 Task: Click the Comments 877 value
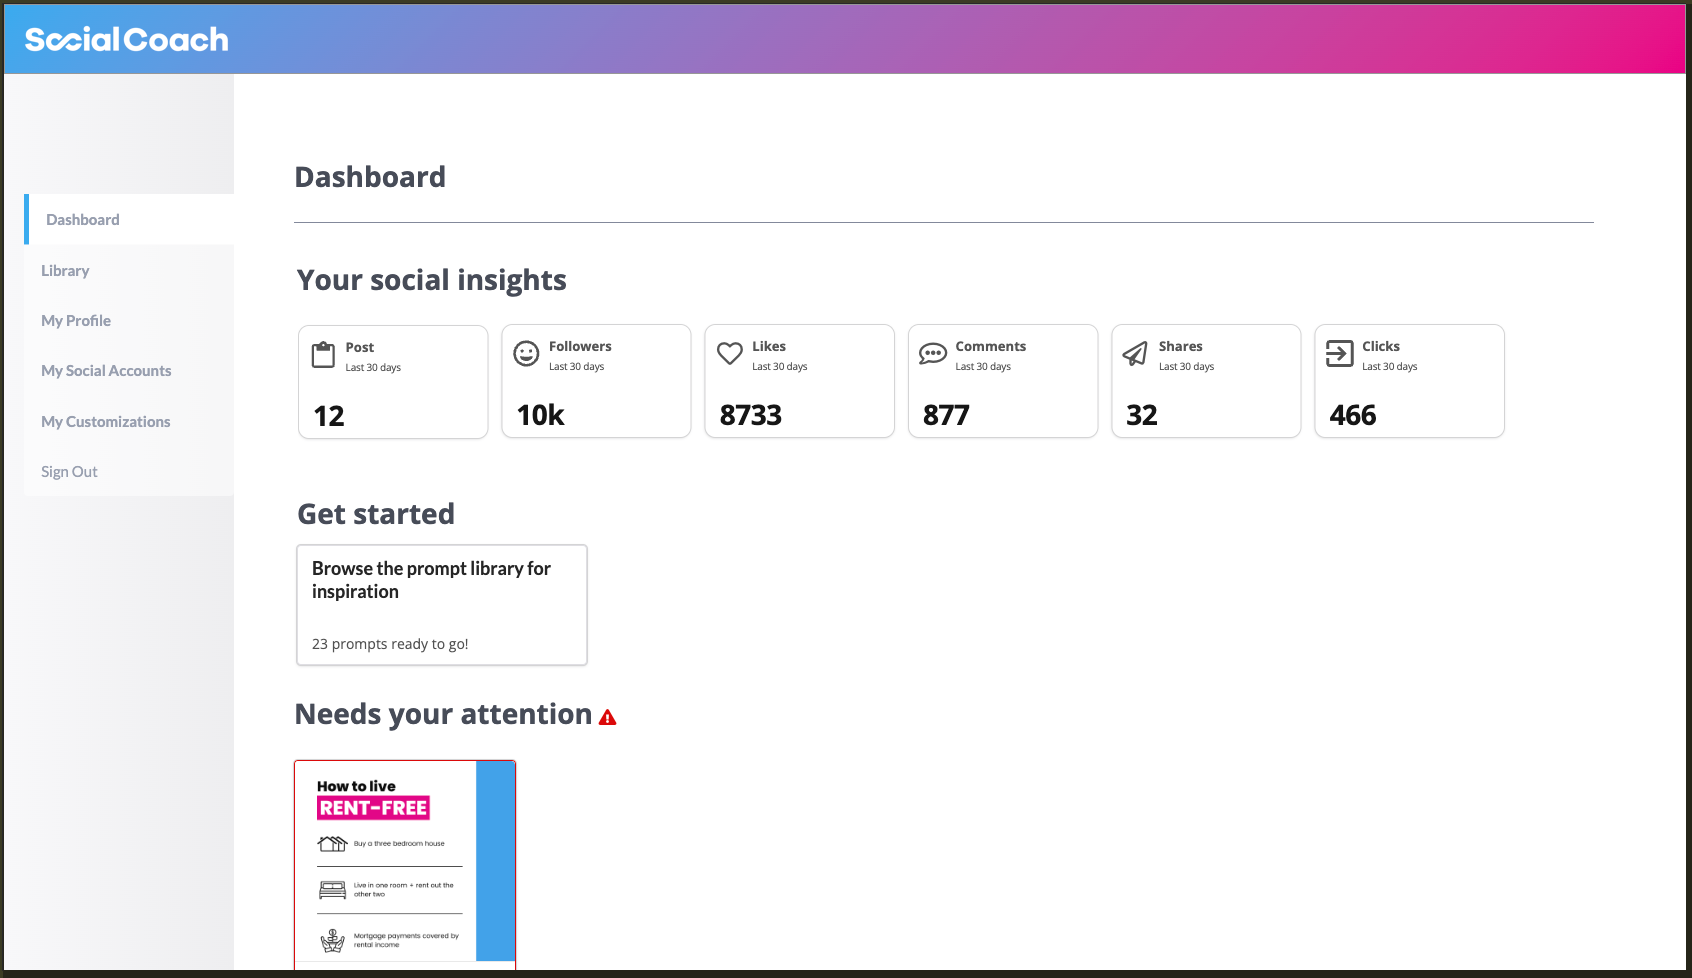tap(946, 415)
